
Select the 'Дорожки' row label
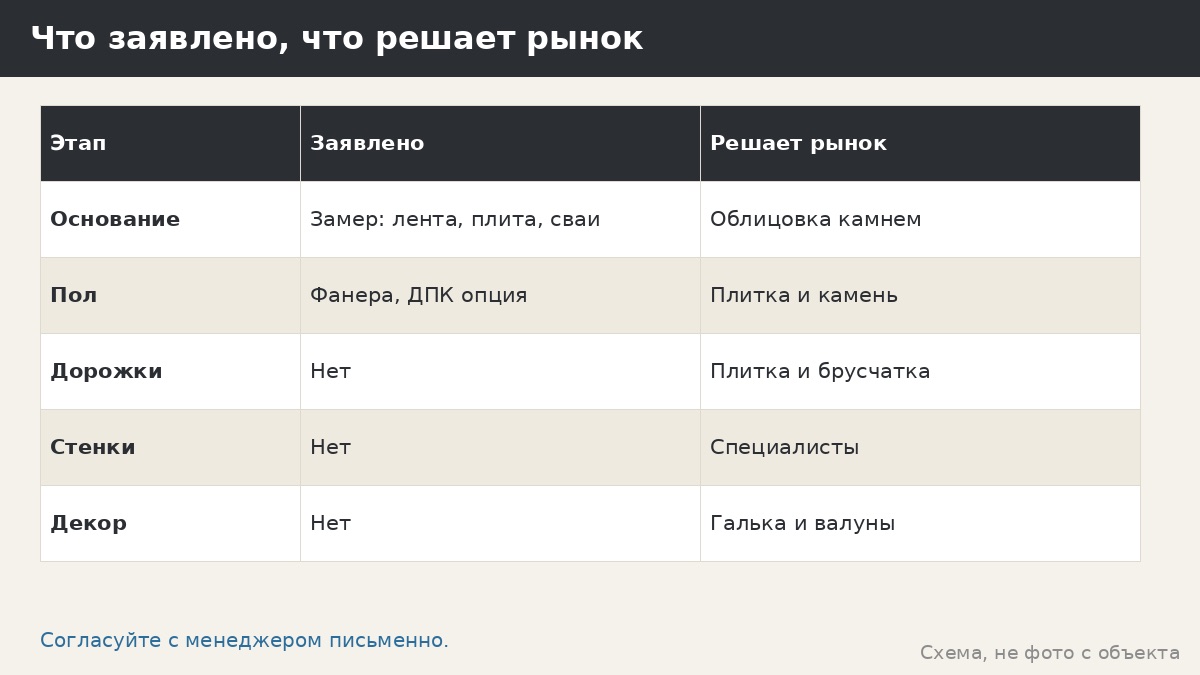point(170,371)
